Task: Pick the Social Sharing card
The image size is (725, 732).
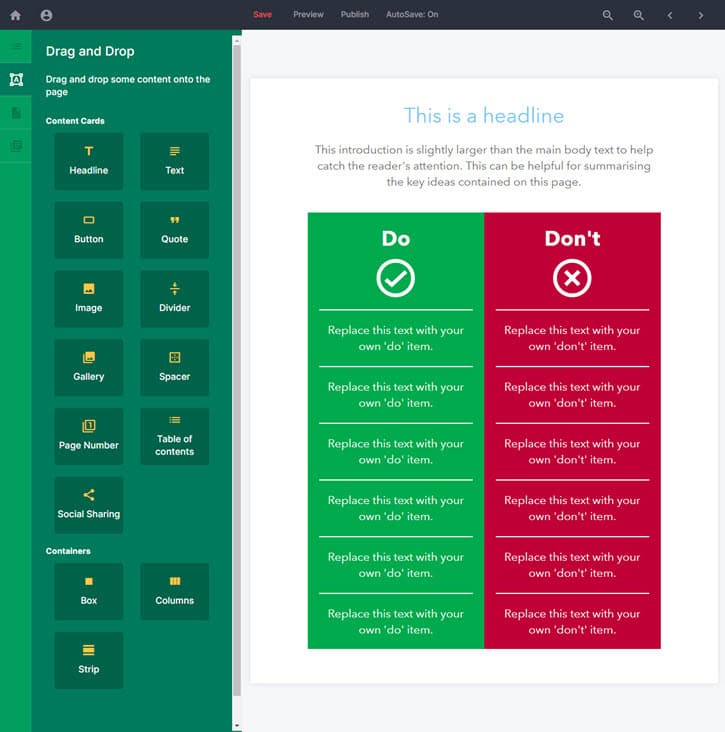Action: pos(89,505)
